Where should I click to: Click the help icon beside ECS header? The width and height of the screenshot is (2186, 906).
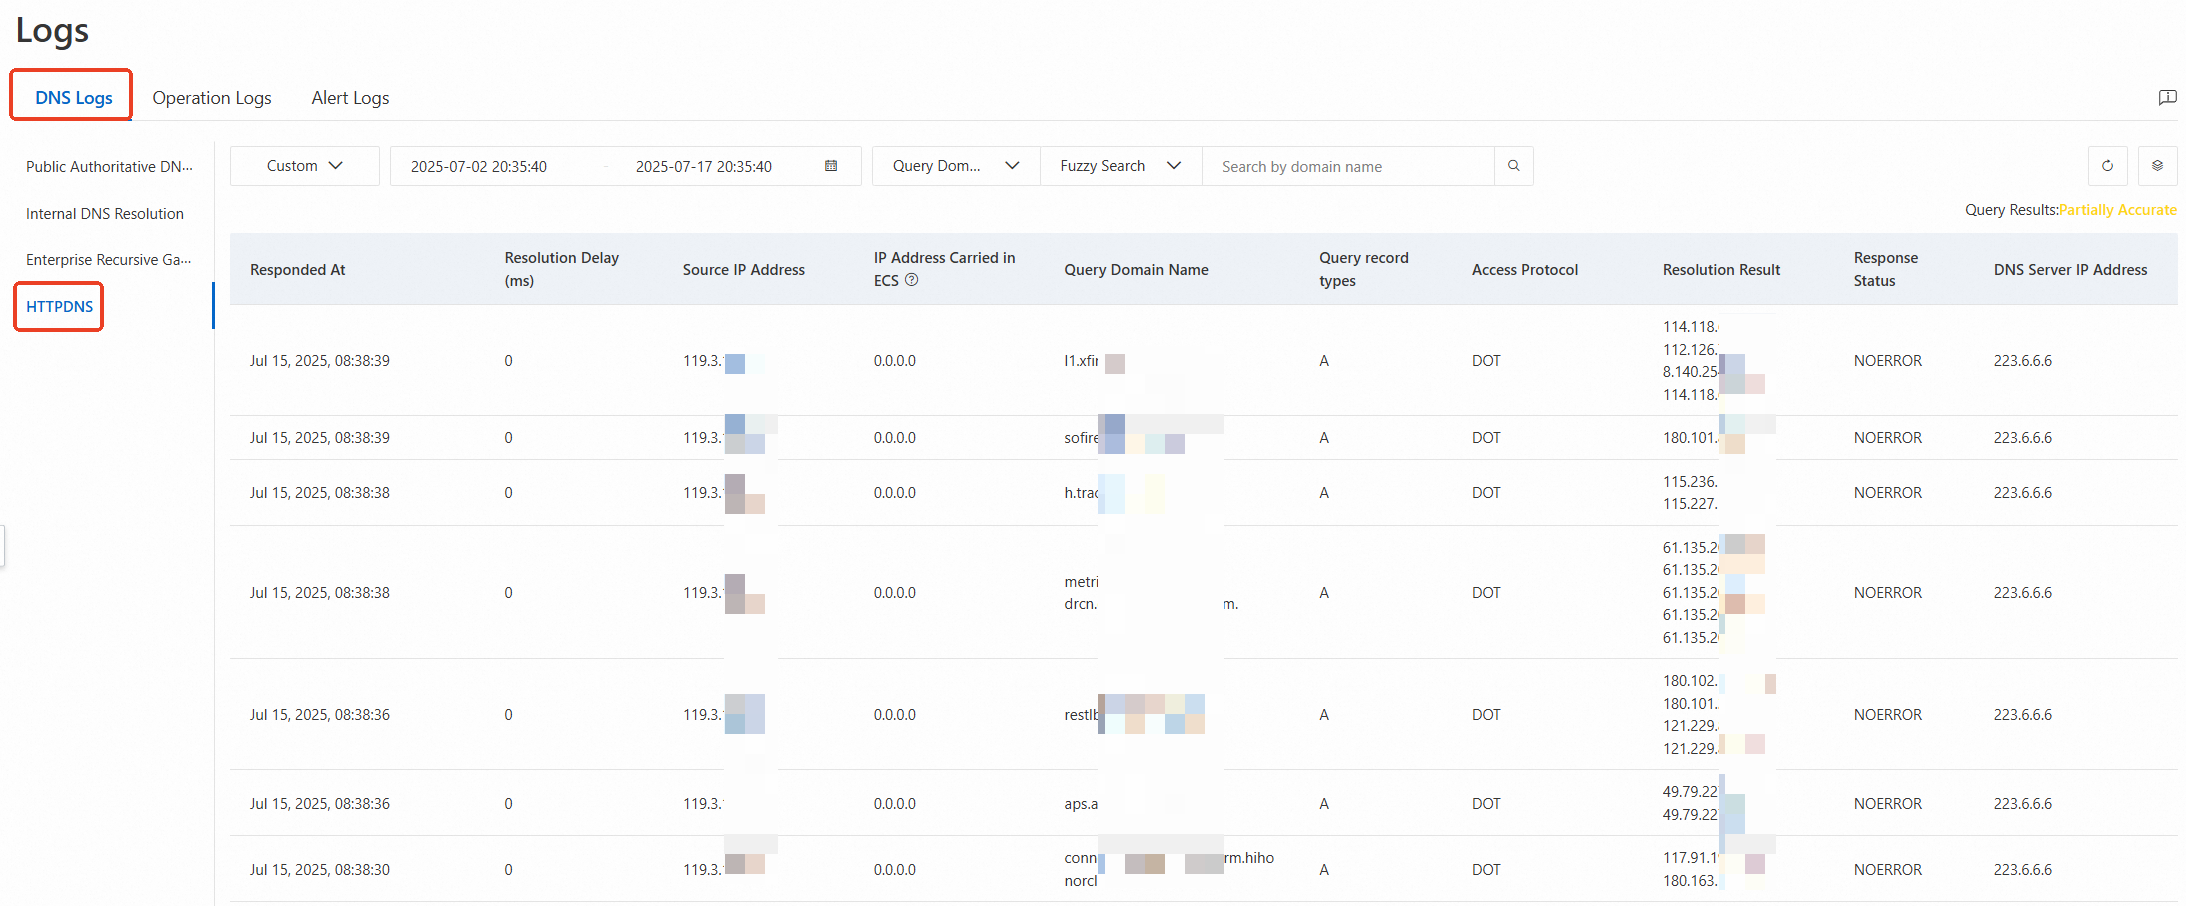(911, 280)
